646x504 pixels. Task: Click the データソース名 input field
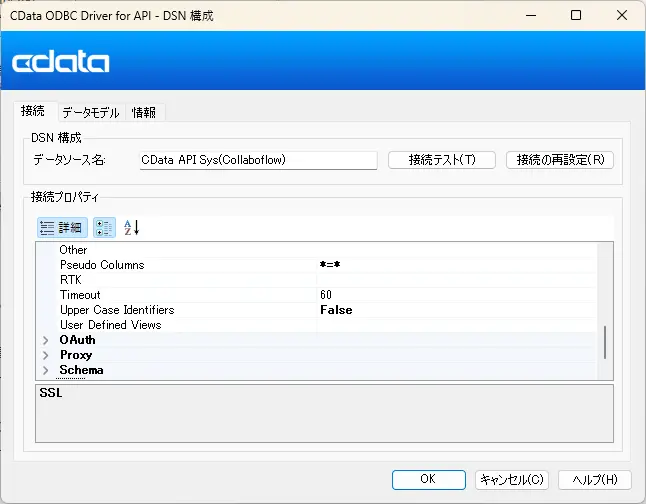(x=258, y=160)
